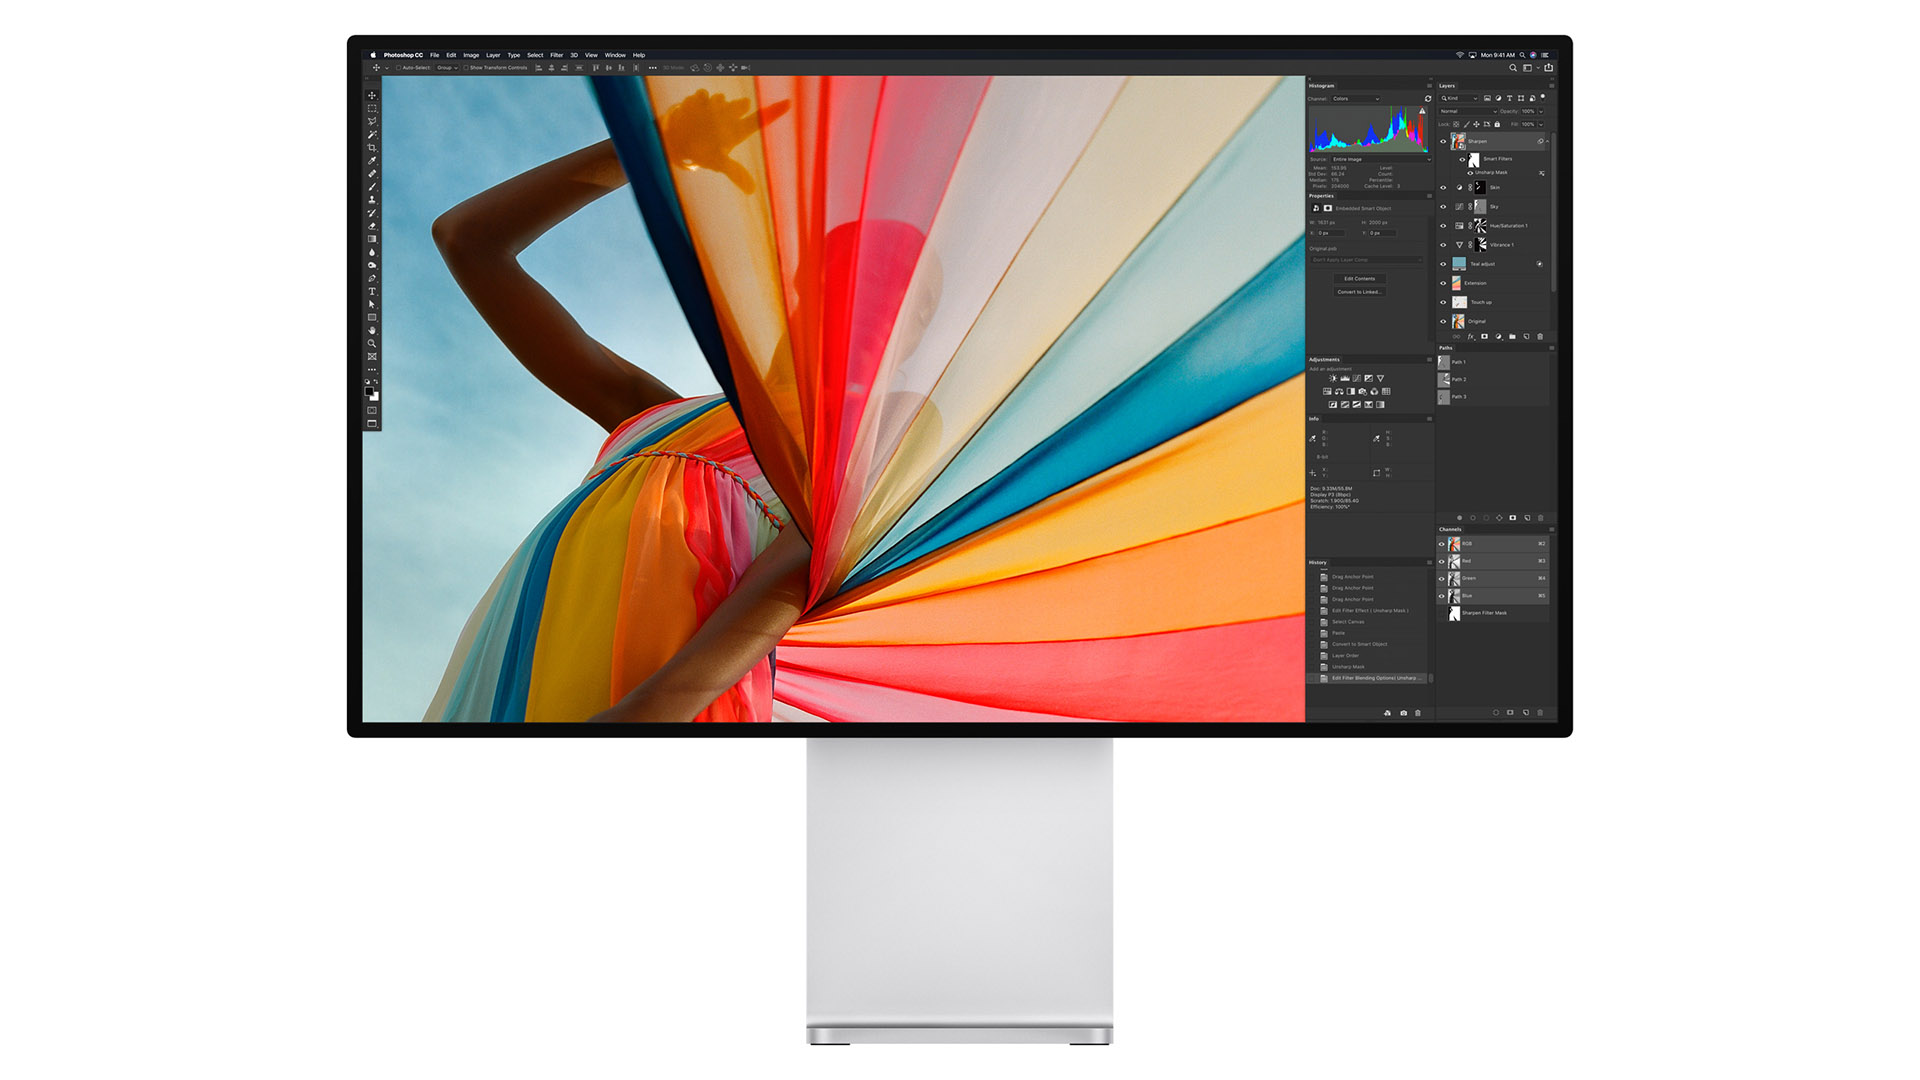Select the Hand tool
The height and width of the screenshot is (1080, 1920).
pyautogui.click(x=372, y=330)
